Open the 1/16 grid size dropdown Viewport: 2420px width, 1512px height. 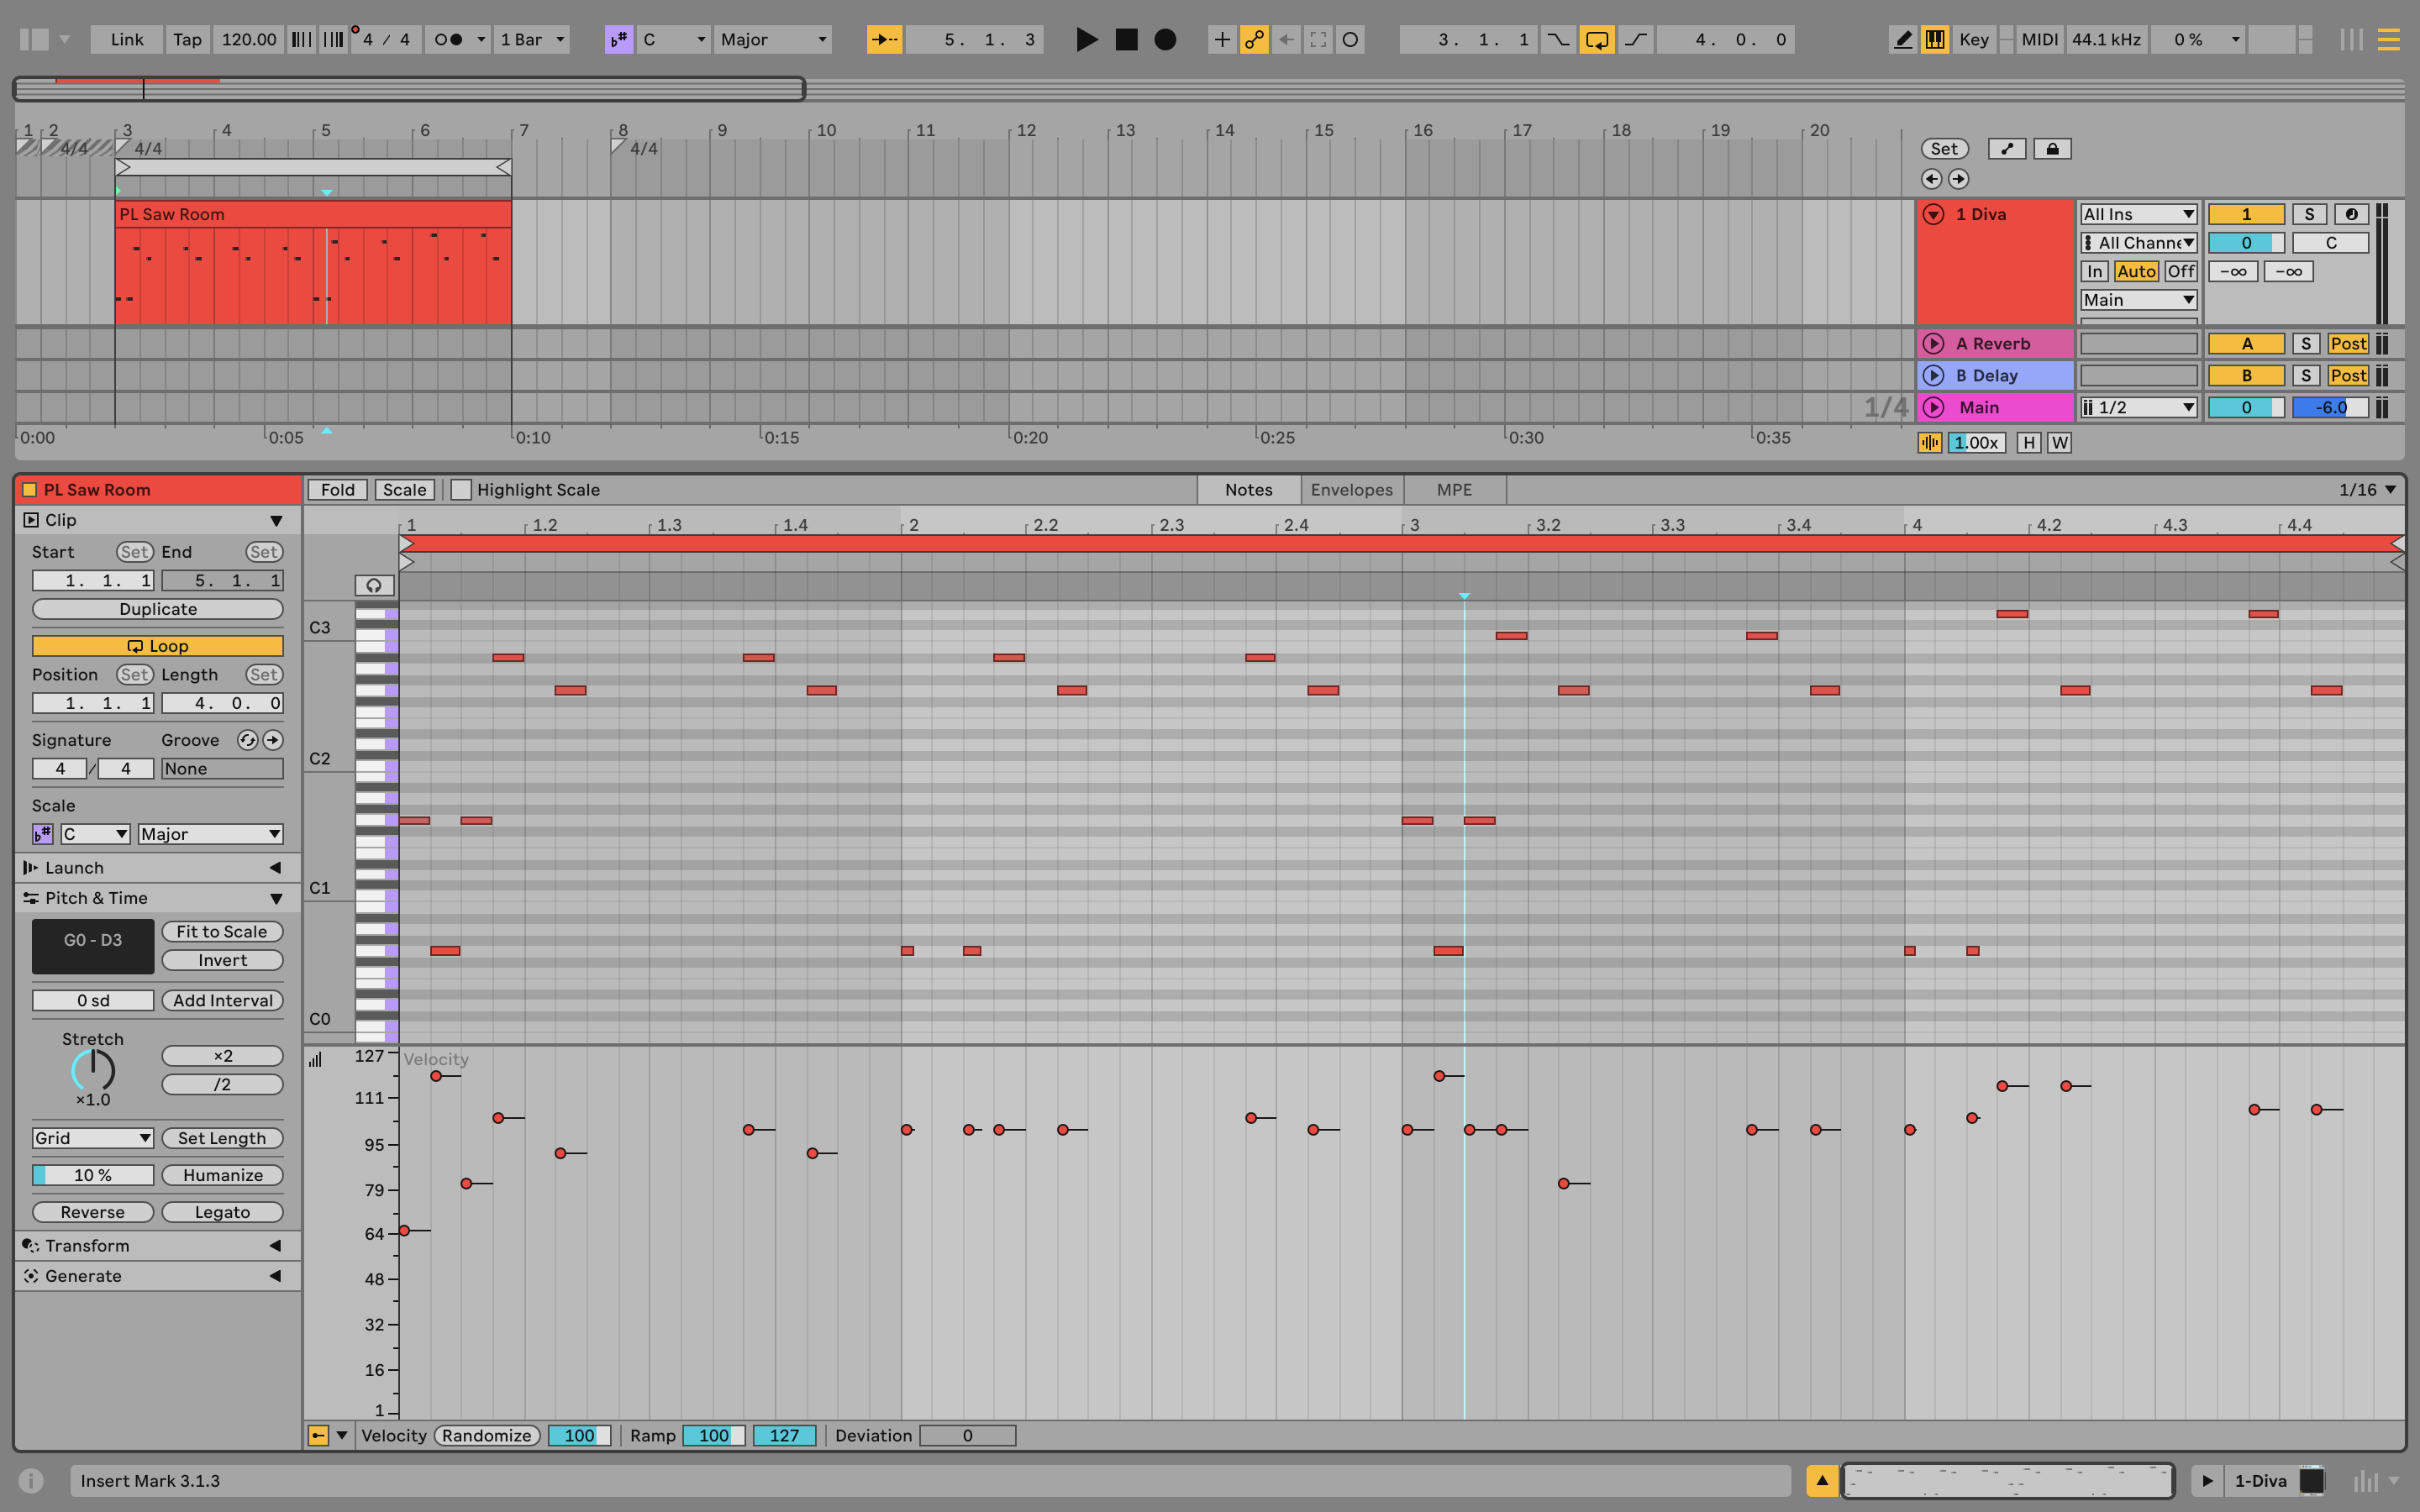2367,490
